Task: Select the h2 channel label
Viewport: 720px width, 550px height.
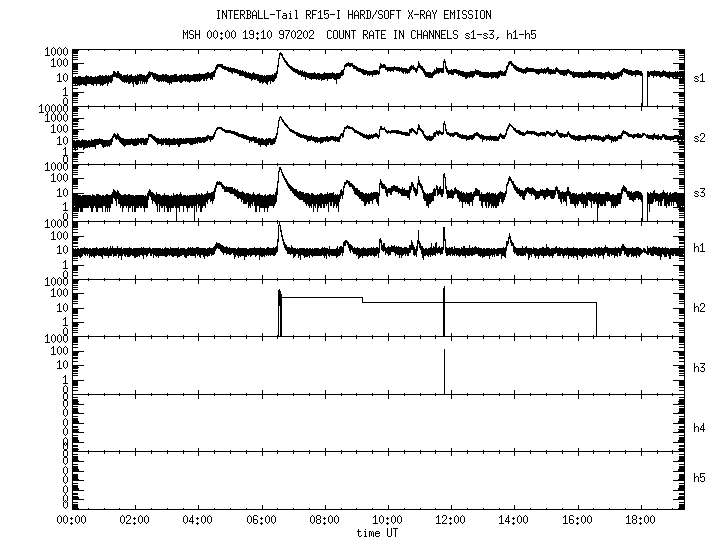Action: (x=698, y=308)
